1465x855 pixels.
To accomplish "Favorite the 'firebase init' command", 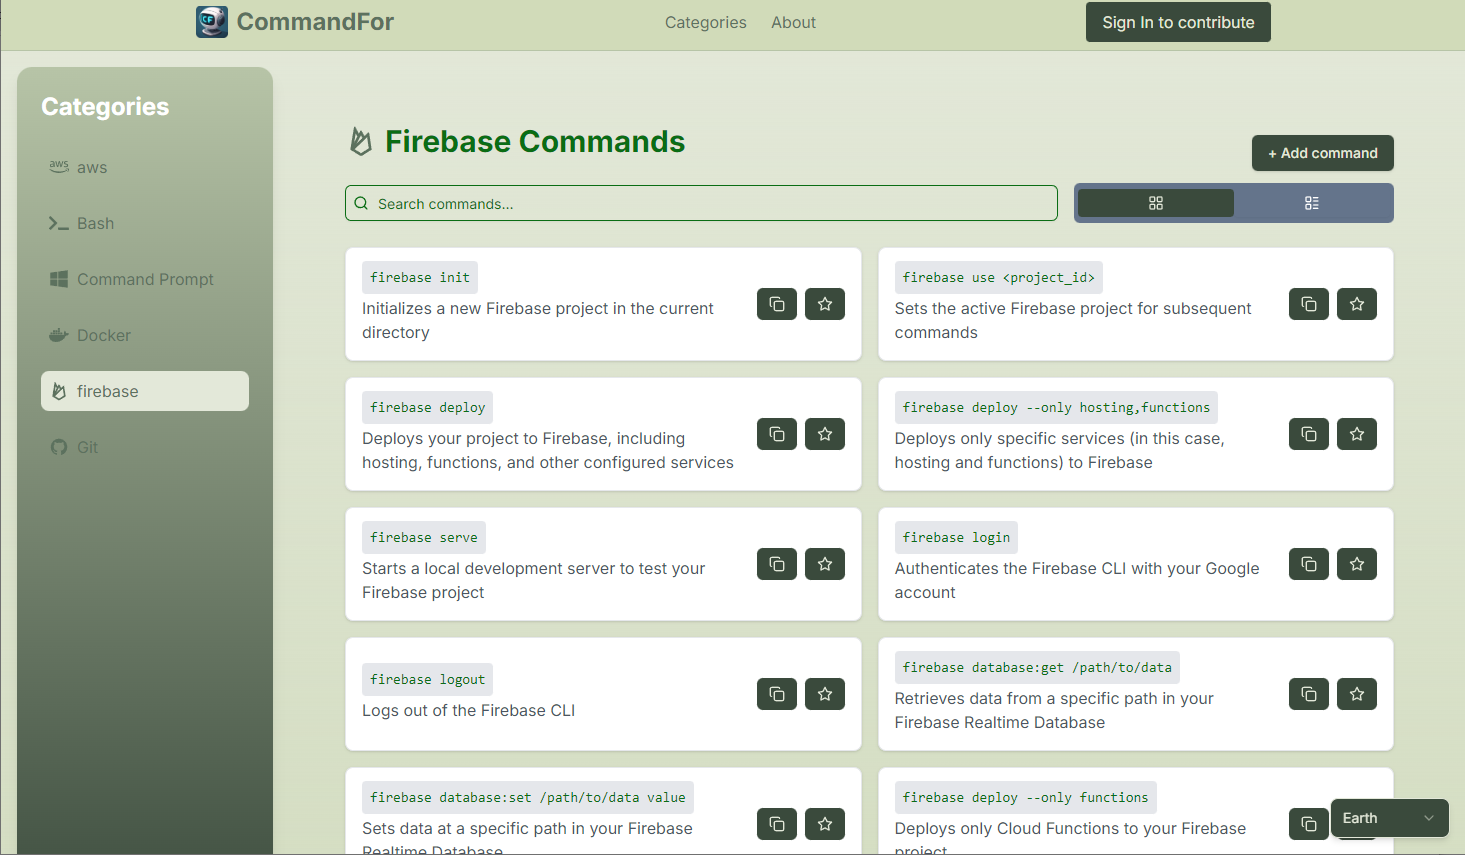I will tap(825, 304).
